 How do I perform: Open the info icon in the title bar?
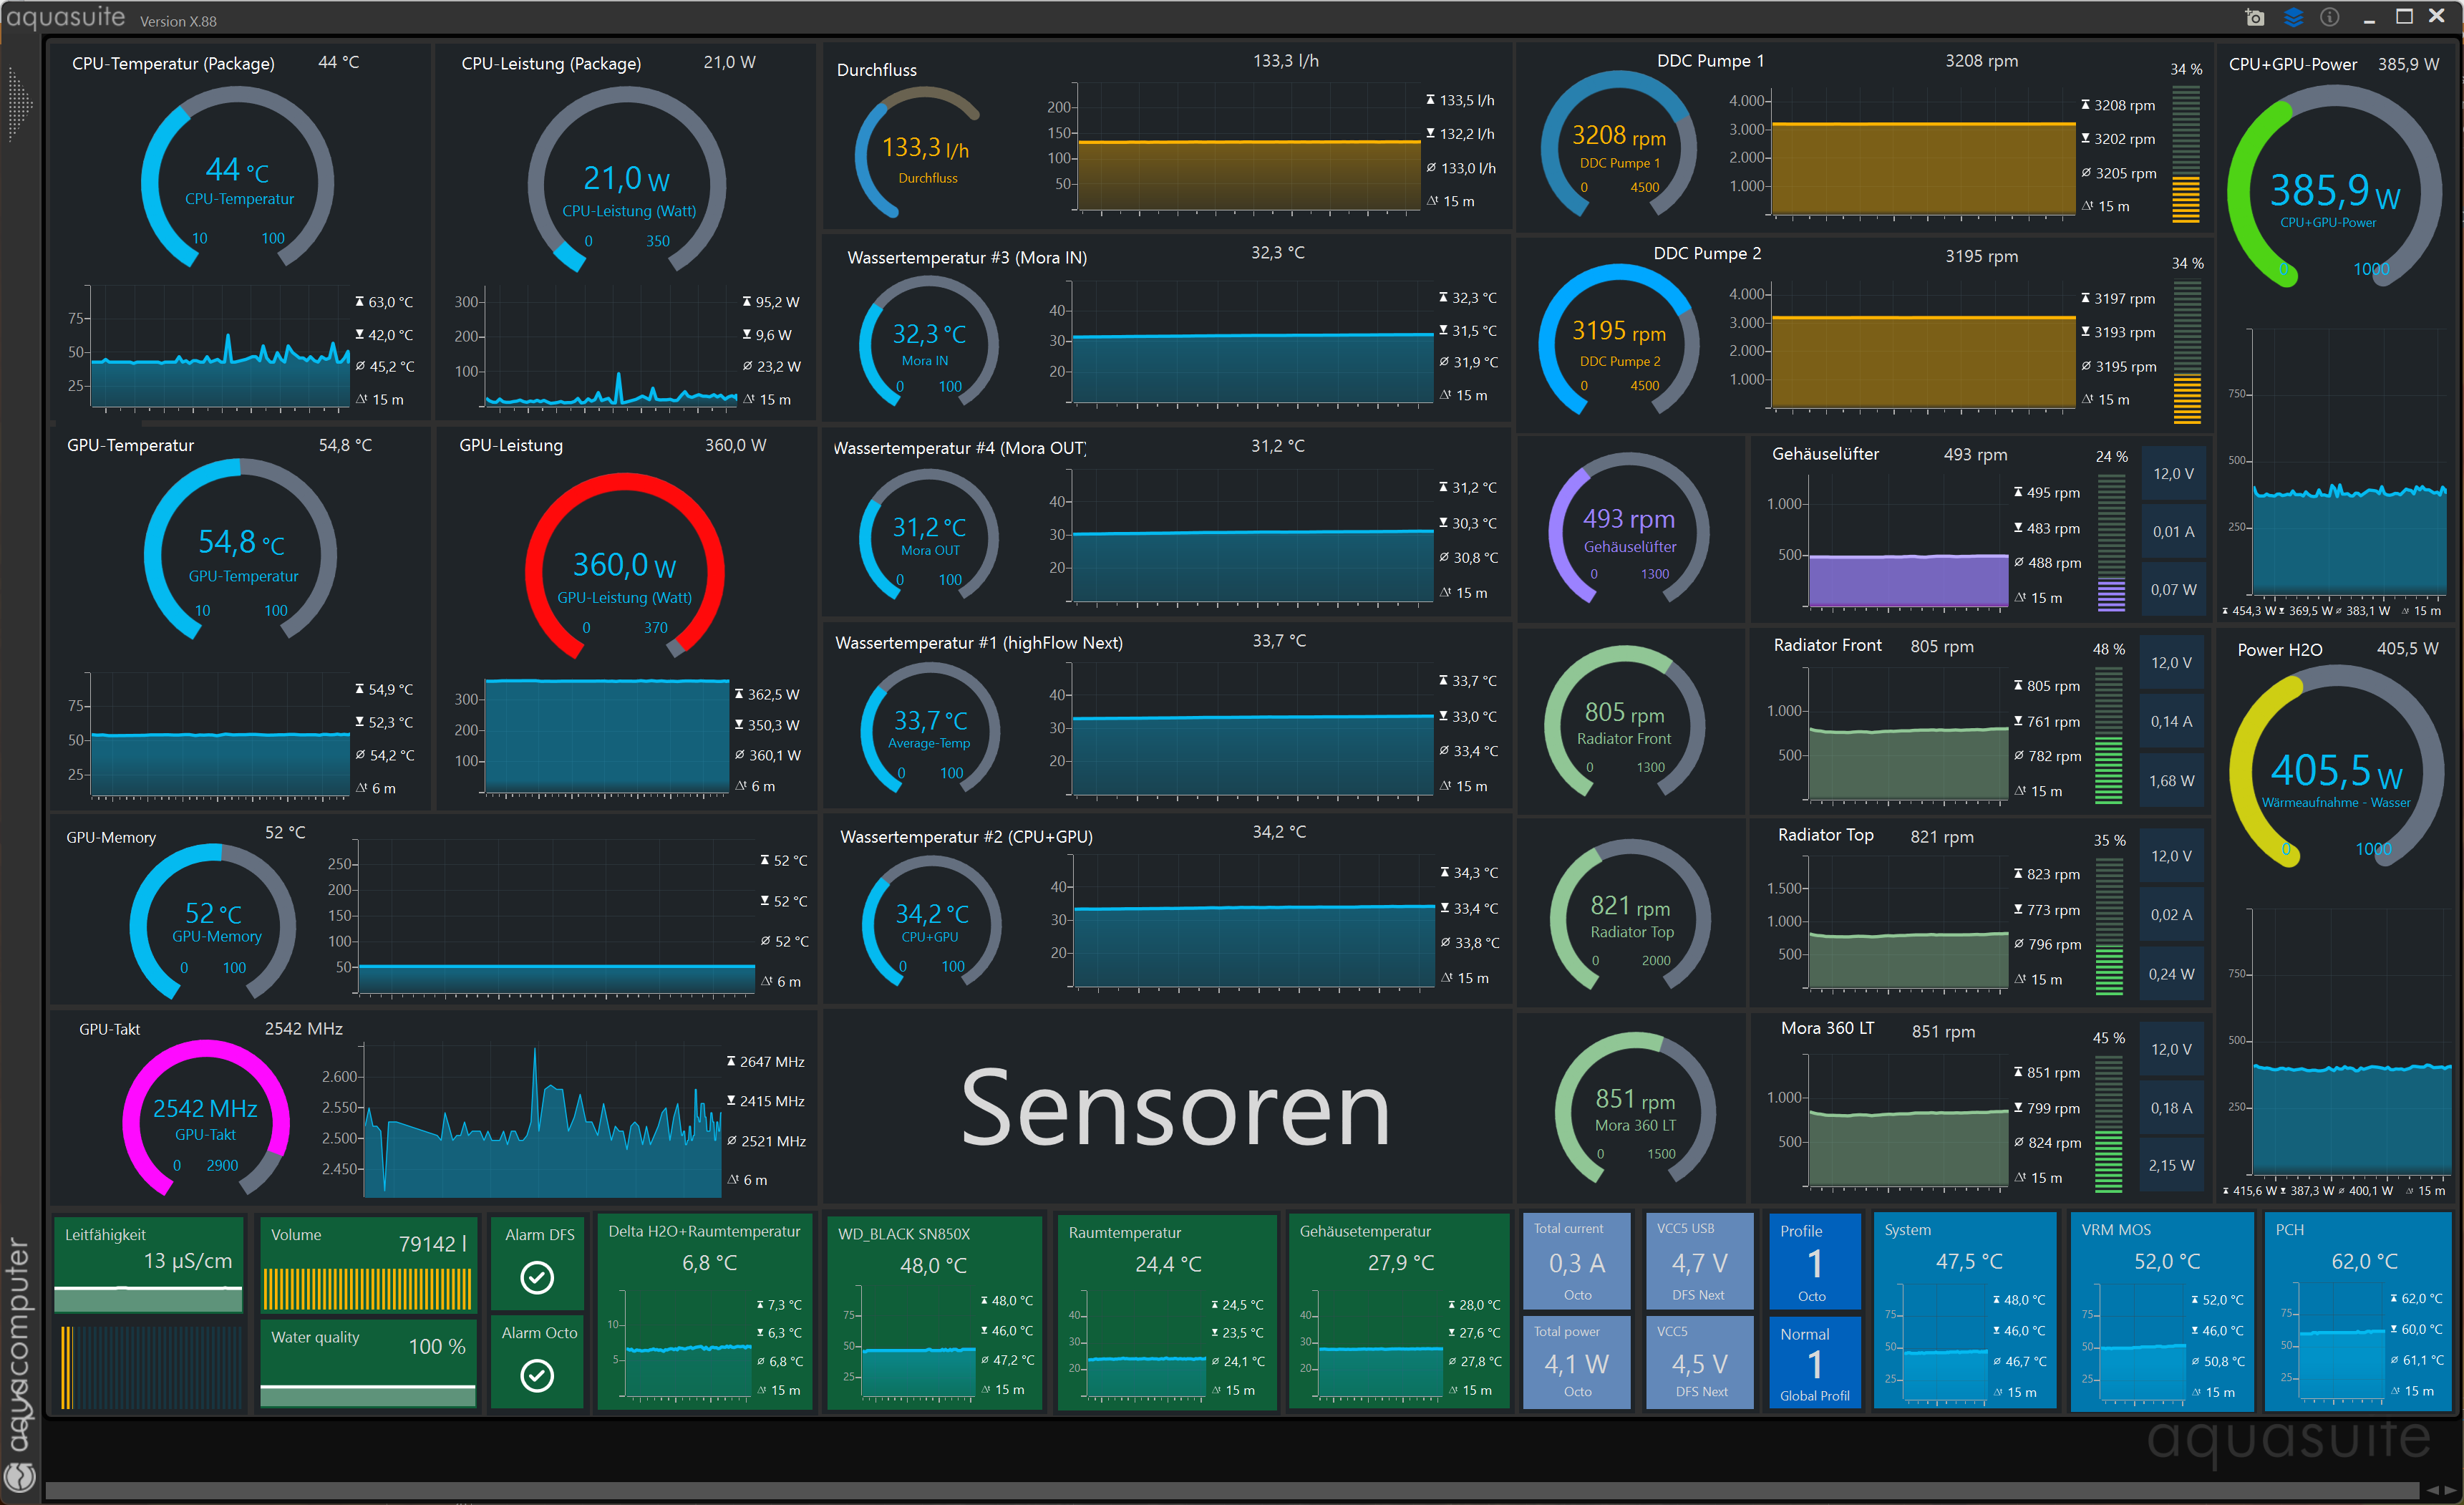click(x=2329, y=17)
